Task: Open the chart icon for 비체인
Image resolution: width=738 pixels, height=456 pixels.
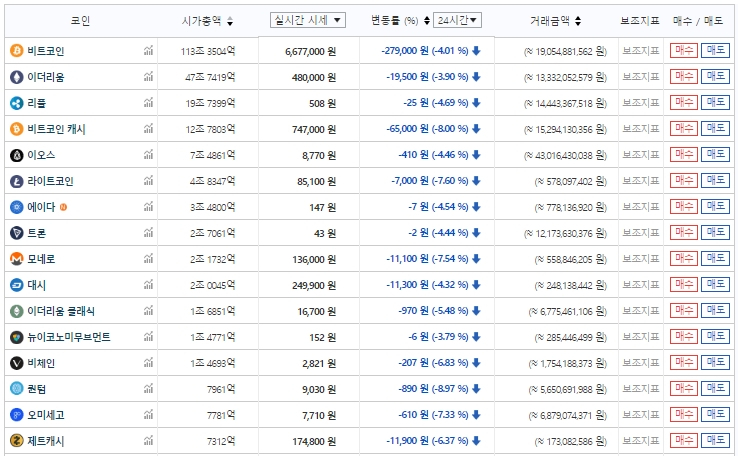Action: click(x=148, y=362)
